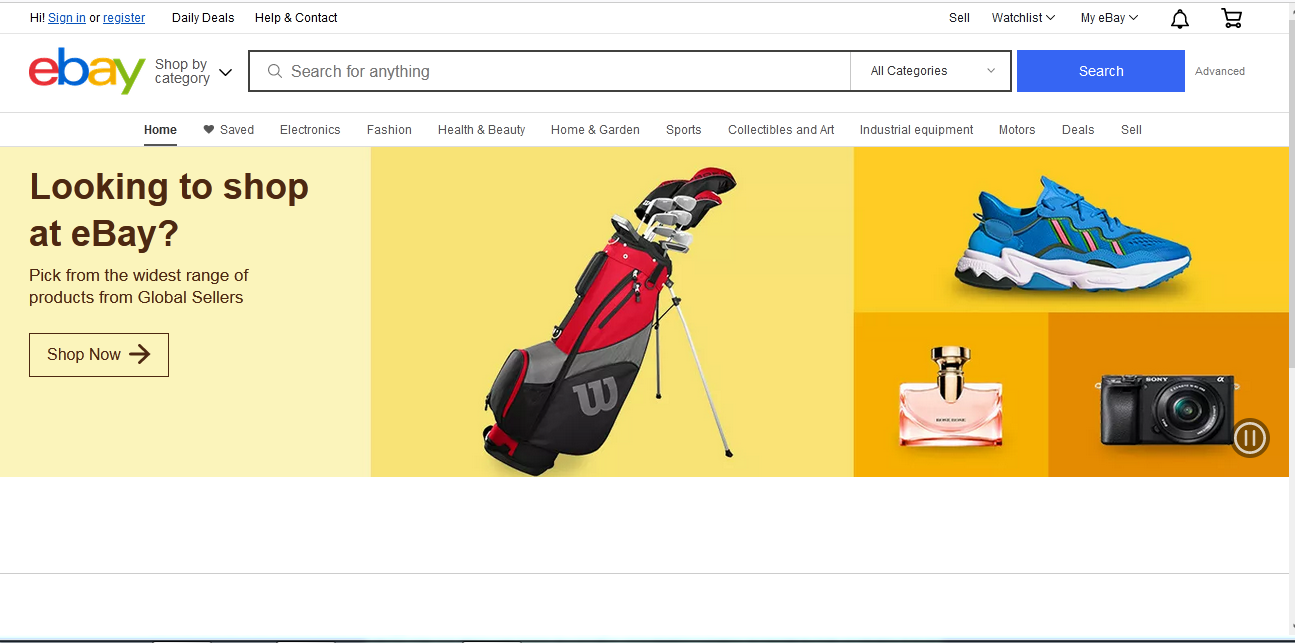Click the blue Search button
1295x643 pixels.
pos(1101,71)
